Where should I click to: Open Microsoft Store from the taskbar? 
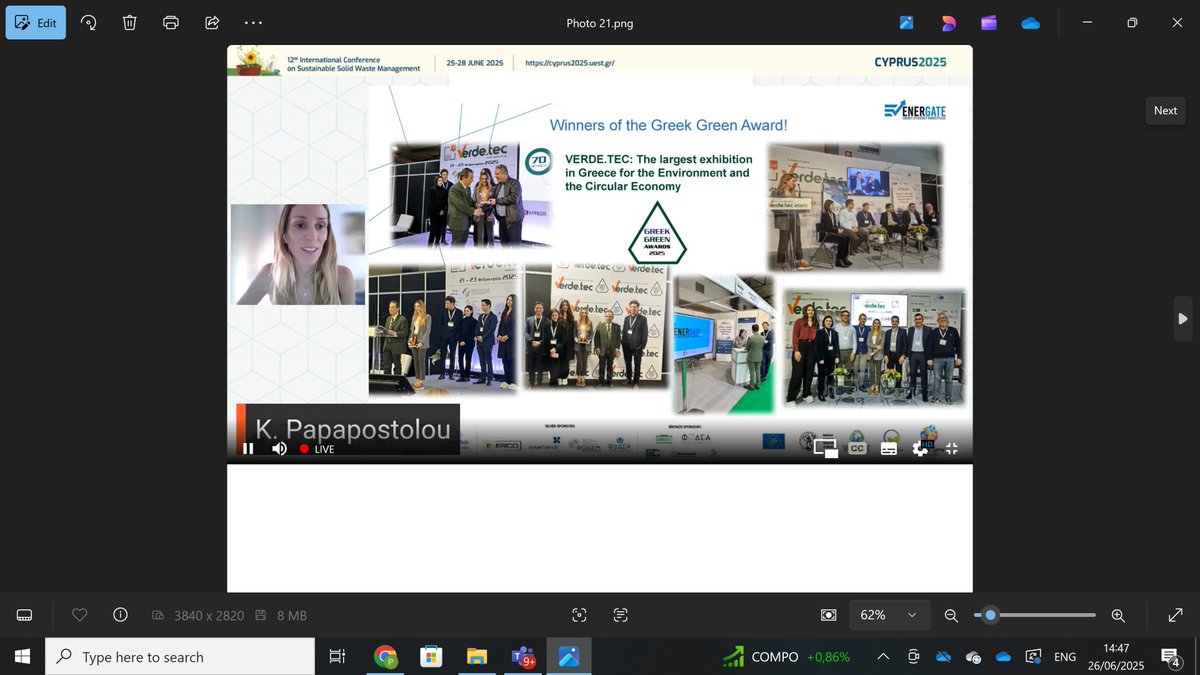coord(431,657)
